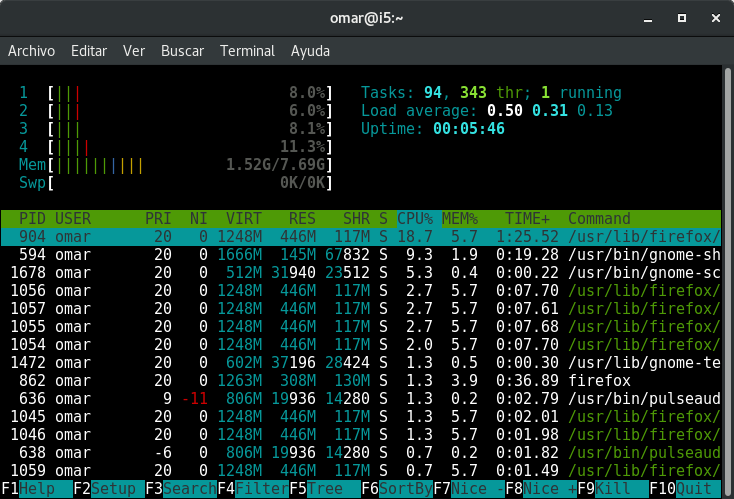Click the CPU 4 usage meter
The width and height of the screenshot is (734, 499).
coord(176,147)
